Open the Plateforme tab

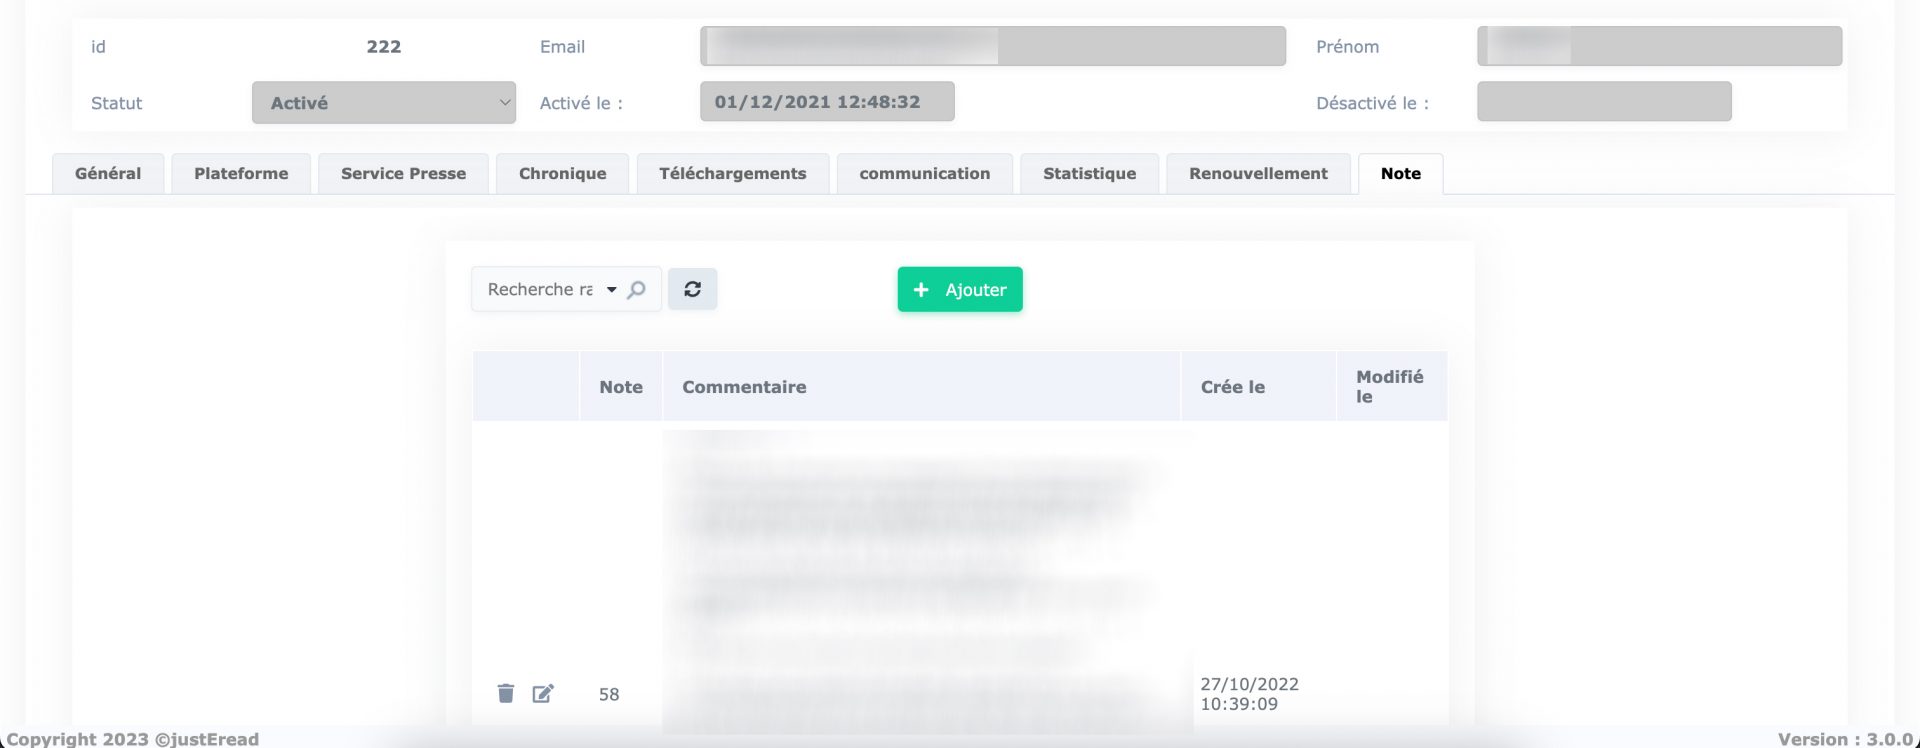[241, 174]
